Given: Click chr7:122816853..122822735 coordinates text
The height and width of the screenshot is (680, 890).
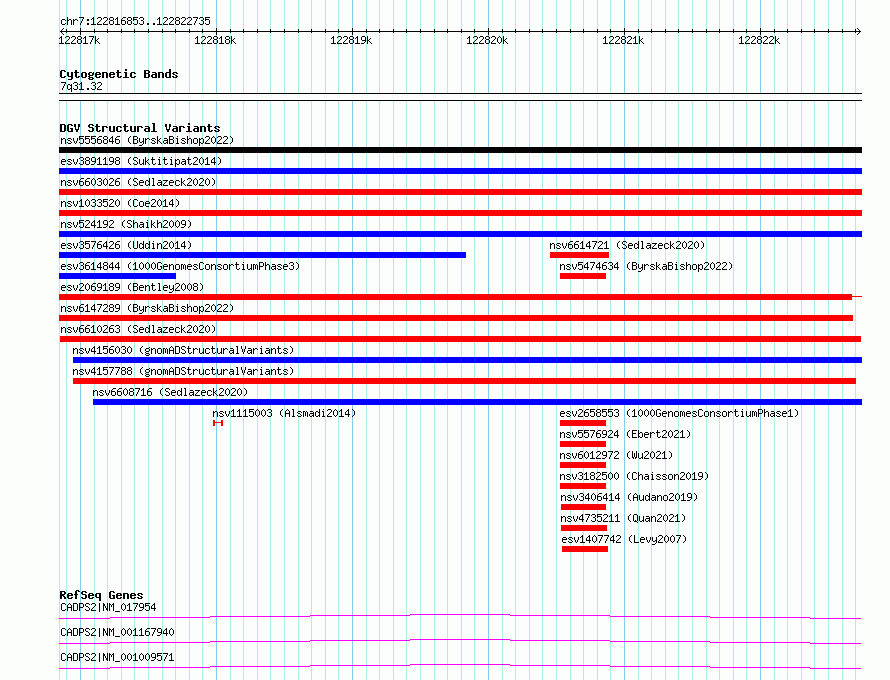Looking at the screenshot, I should [135, 21].
